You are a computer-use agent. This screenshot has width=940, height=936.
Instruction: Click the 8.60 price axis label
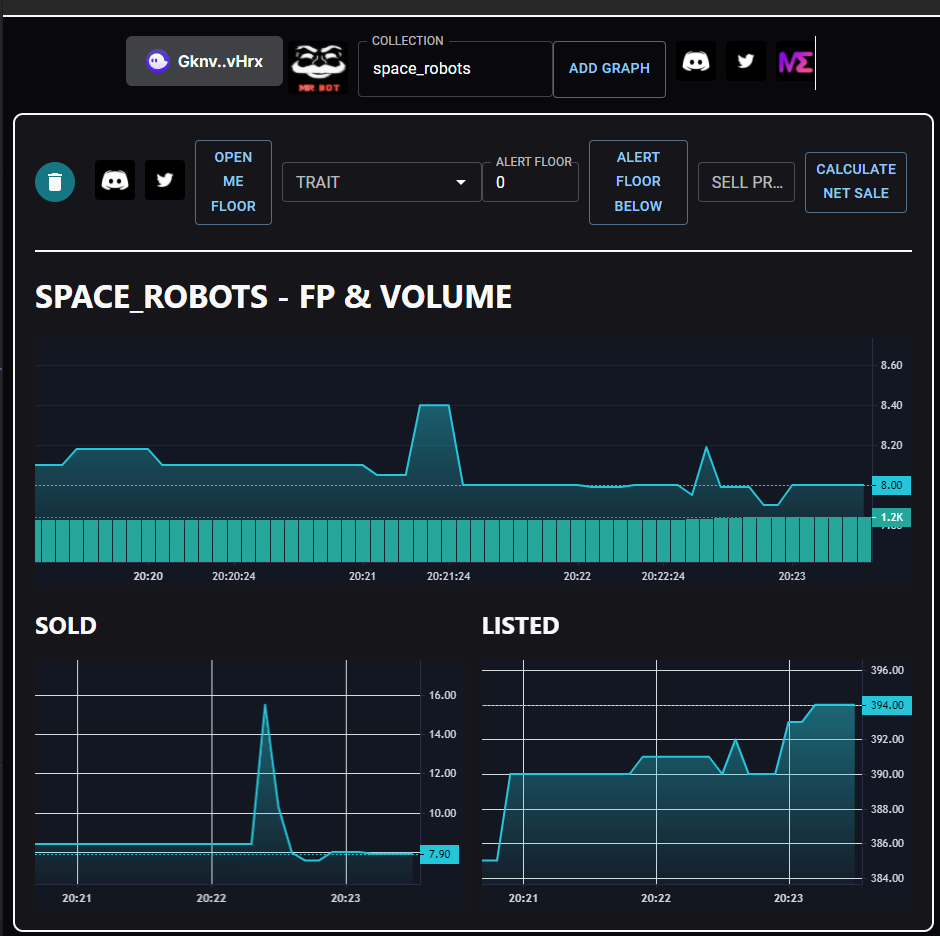891,365
